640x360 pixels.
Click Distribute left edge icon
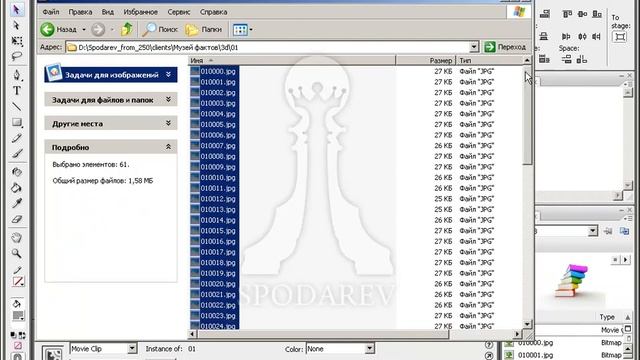click(566, 37)
